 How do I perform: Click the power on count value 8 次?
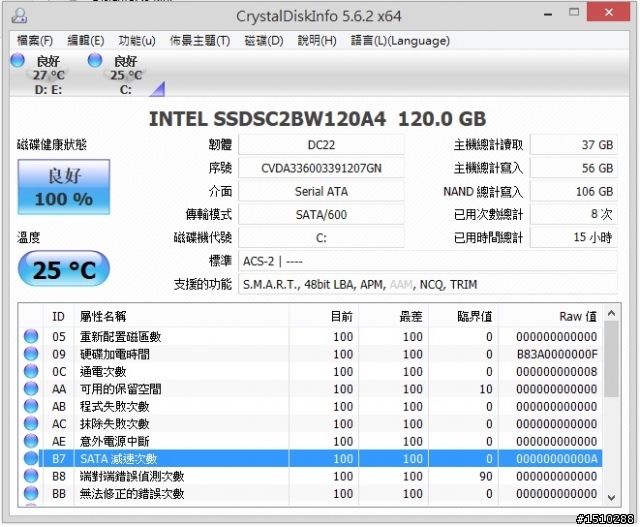tap(573, 215)
